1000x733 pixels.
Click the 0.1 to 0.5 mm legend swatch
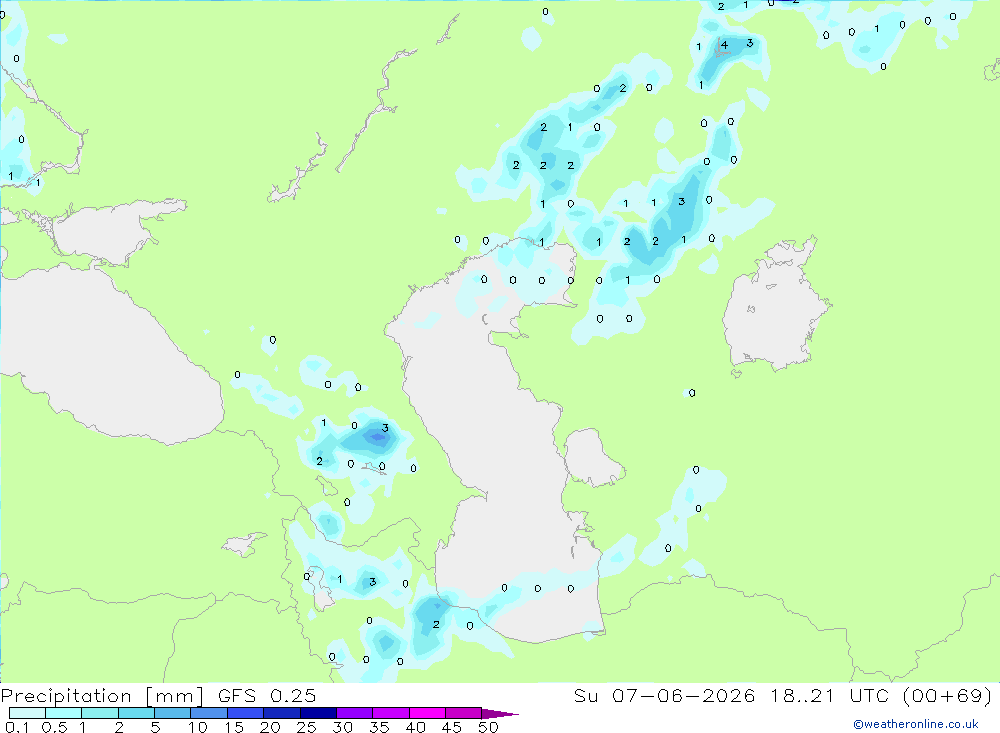[27, 713]
